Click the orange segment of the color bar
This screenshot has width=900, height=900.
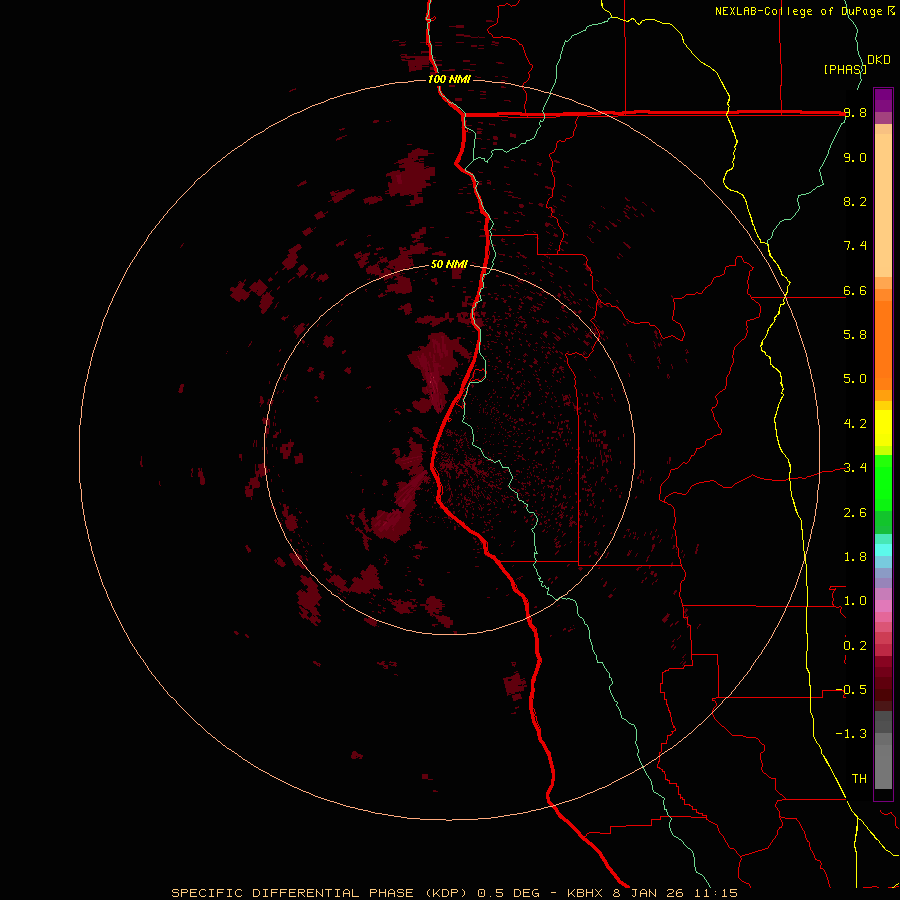click(883, 346)
